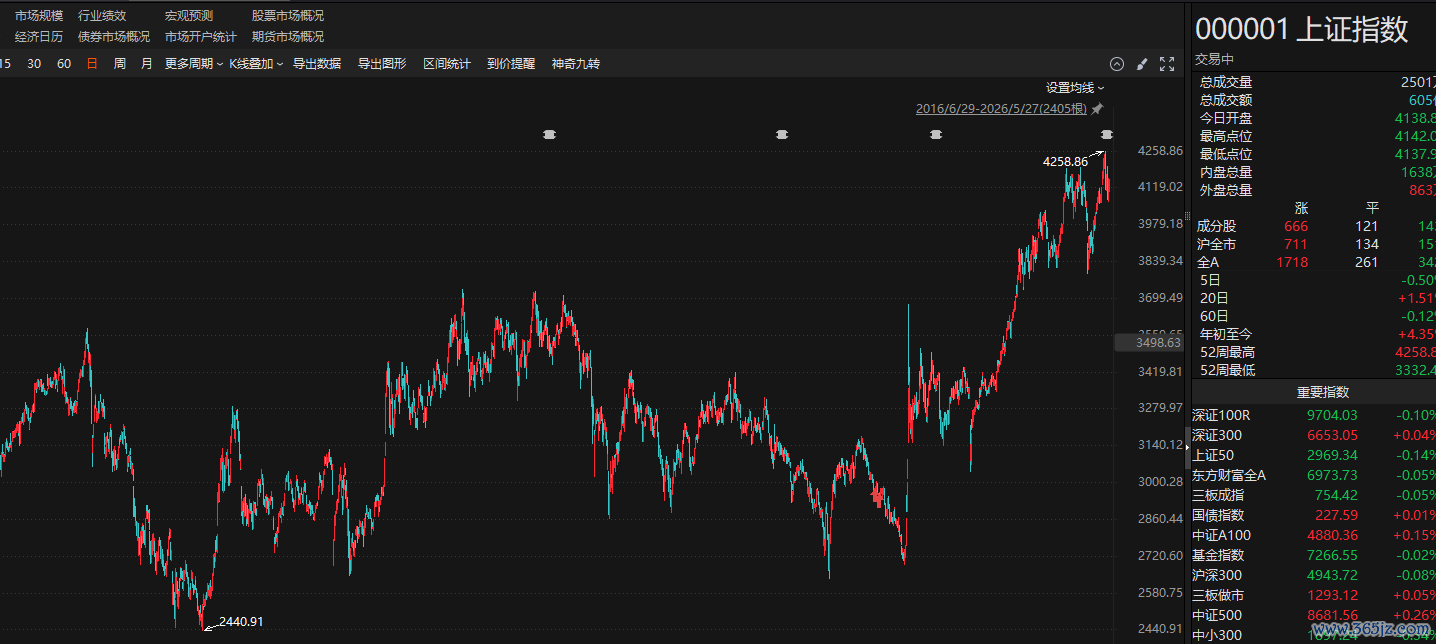Open the second event marker from the left above the chart

pos(782,134)
